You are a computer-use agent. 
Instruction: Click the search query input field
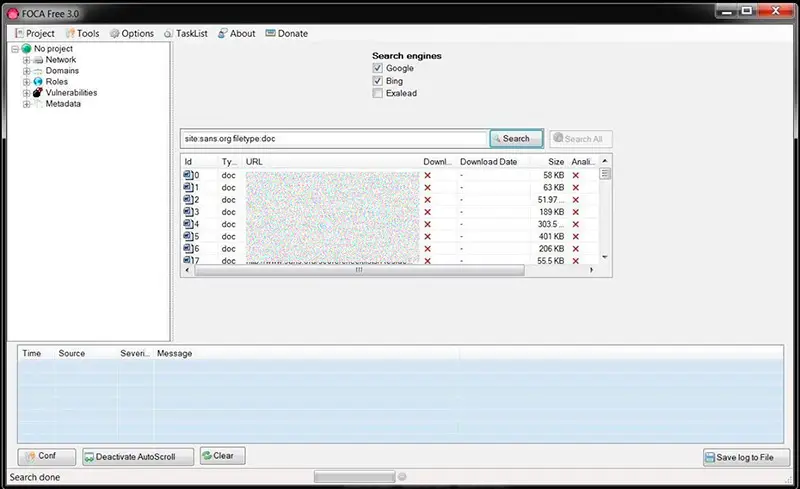click(x=334, y=139)
